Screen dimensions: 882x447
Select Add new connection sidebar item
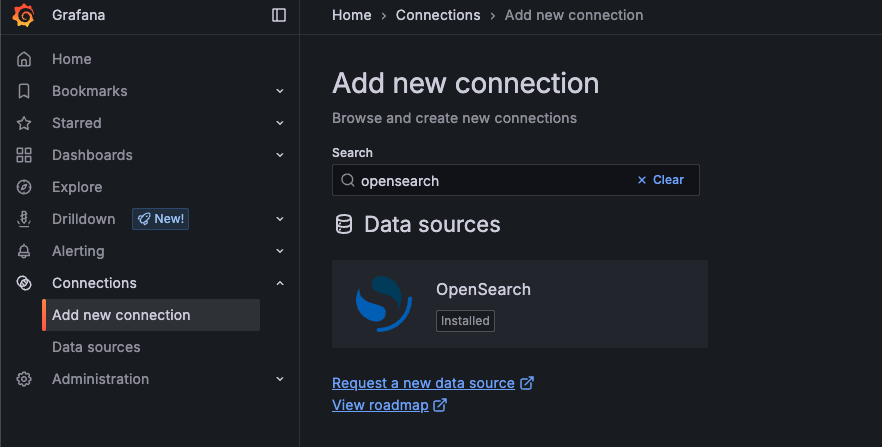[151, 315]
